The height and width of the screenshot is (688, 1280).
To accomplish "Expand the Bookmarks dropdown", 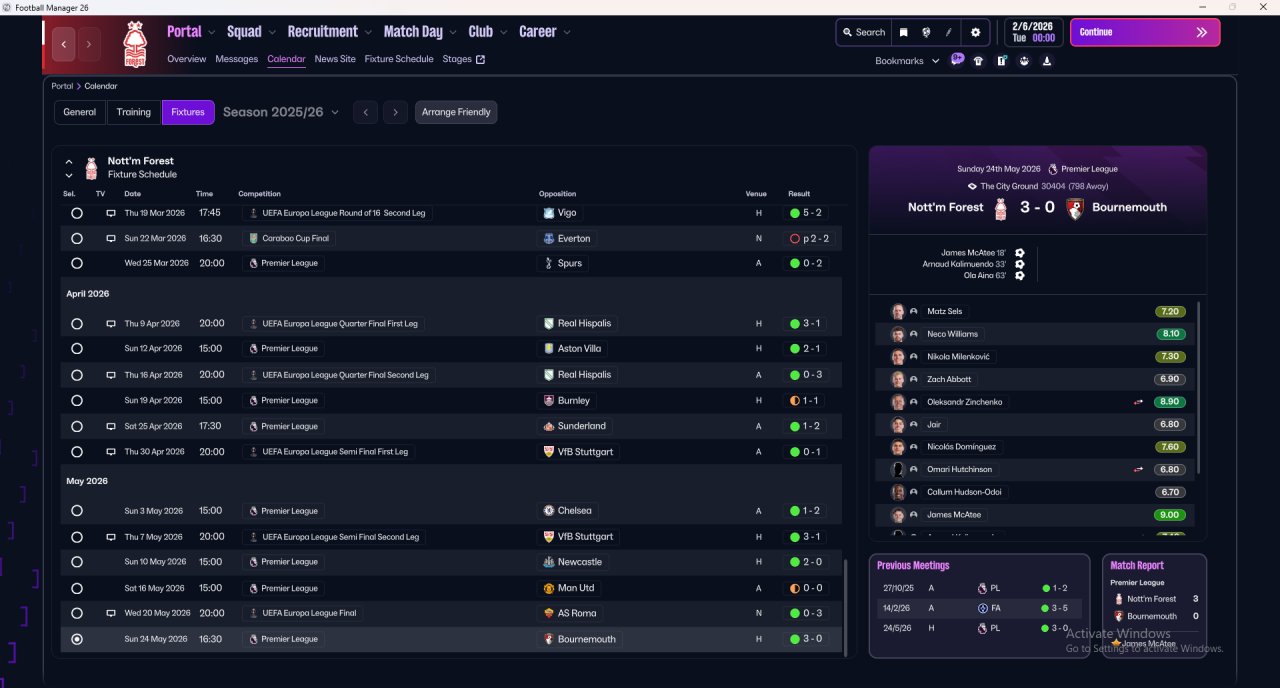I will coord(907,61).
